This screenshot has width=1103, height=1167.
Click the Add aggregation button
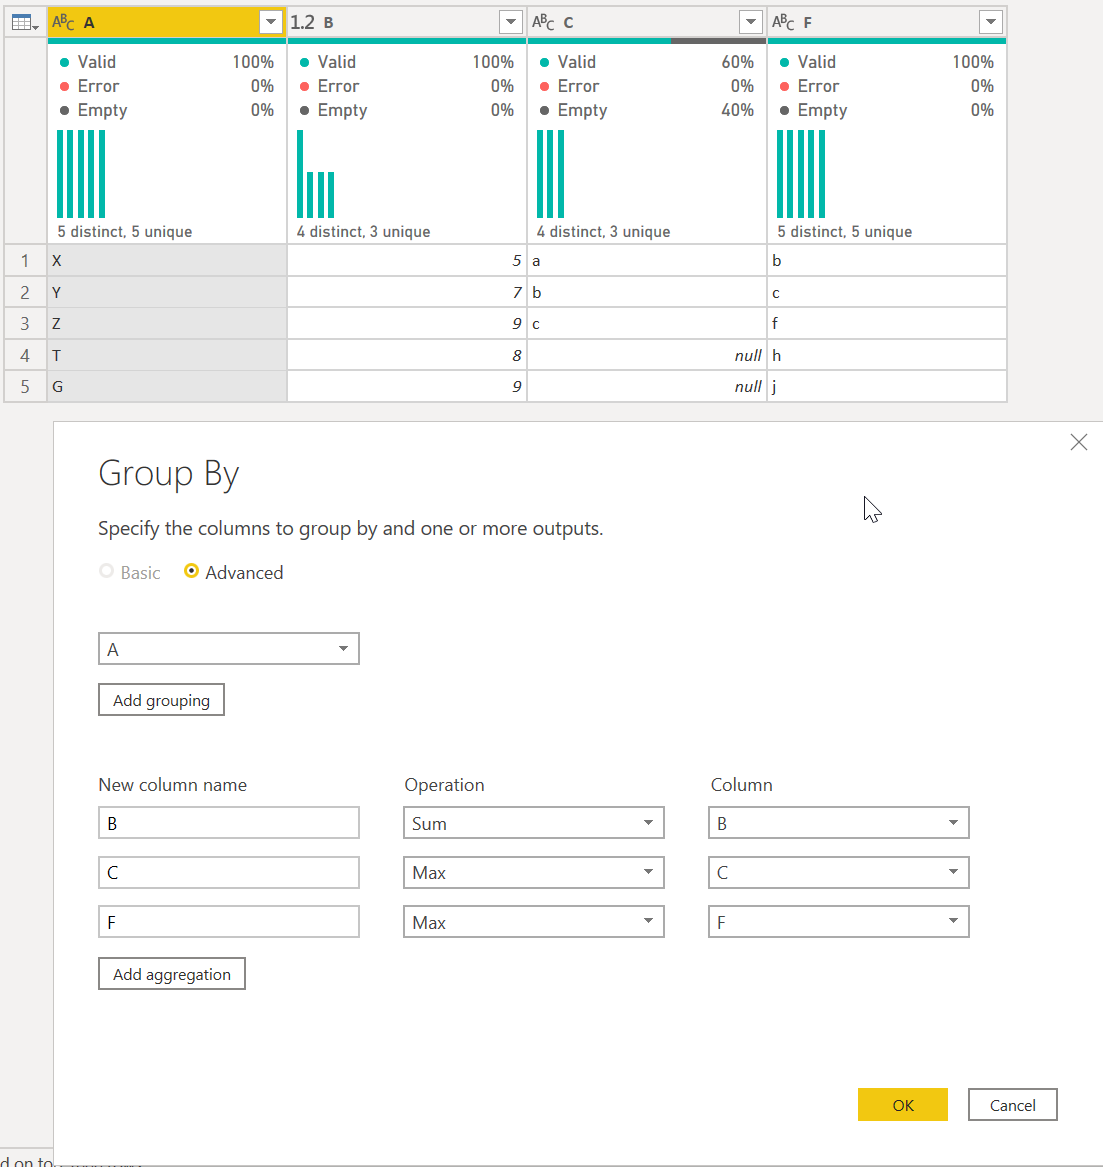172,973
